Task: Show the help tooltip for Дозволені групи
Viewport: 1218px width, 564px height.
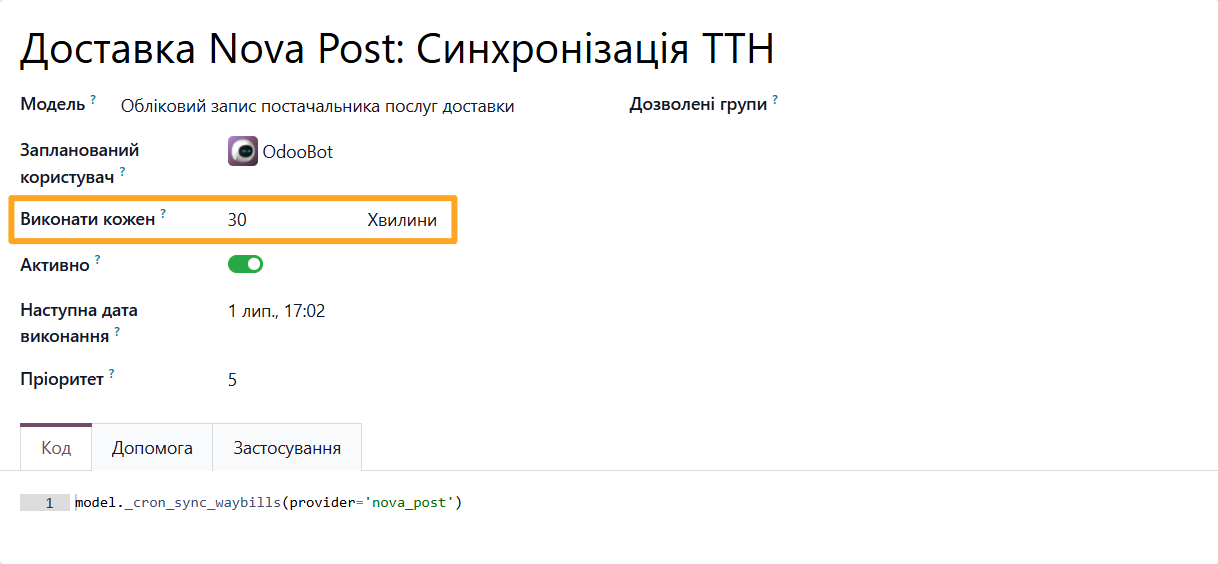Action: click(775, 100)
